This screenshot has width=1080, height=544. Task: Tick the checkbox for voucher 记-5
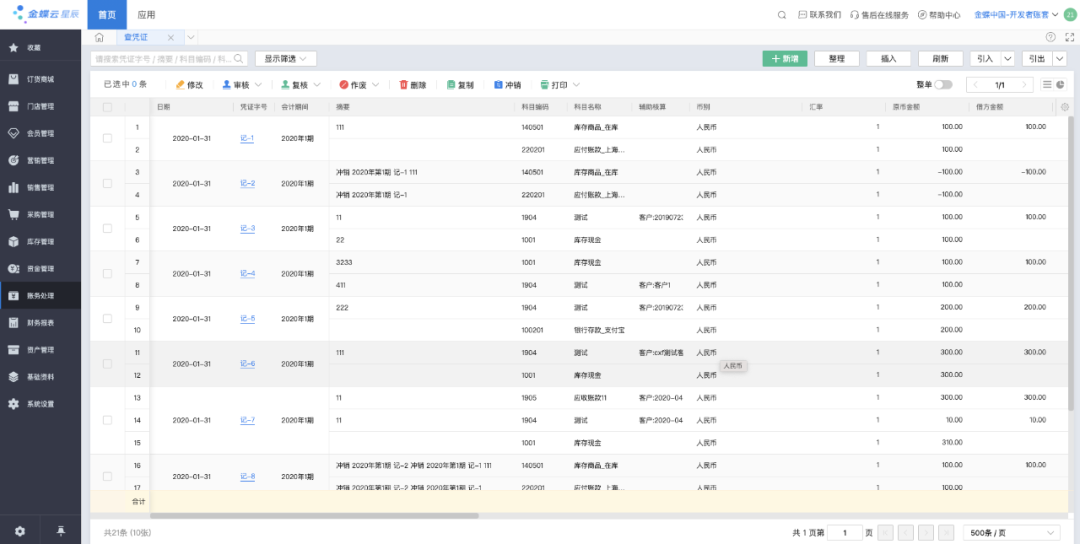coord(107,319)
